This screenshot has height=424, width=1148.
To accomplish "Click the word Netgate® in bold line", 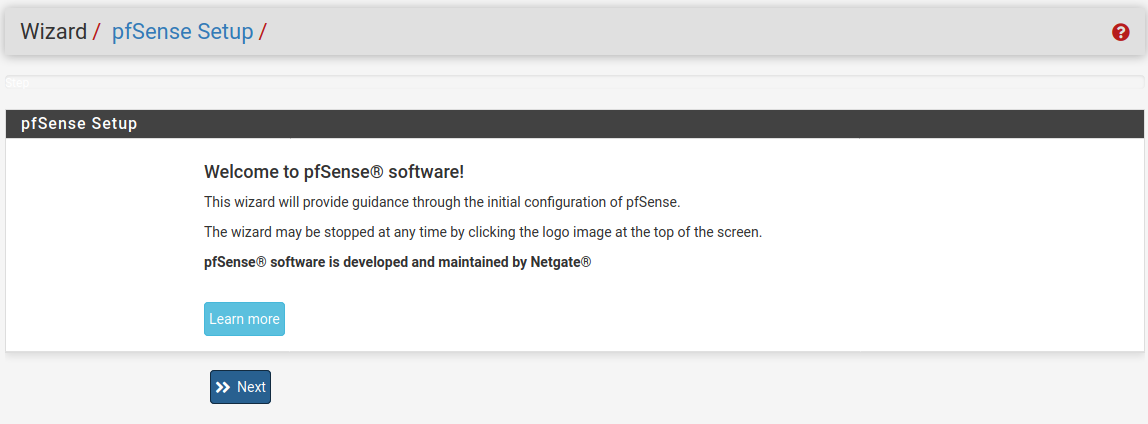I will pos(559,263).
